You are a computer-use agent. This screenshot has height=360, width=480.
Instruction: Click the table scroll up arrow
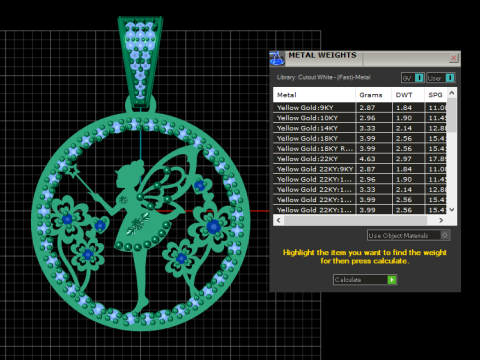(x=452, y=93)
